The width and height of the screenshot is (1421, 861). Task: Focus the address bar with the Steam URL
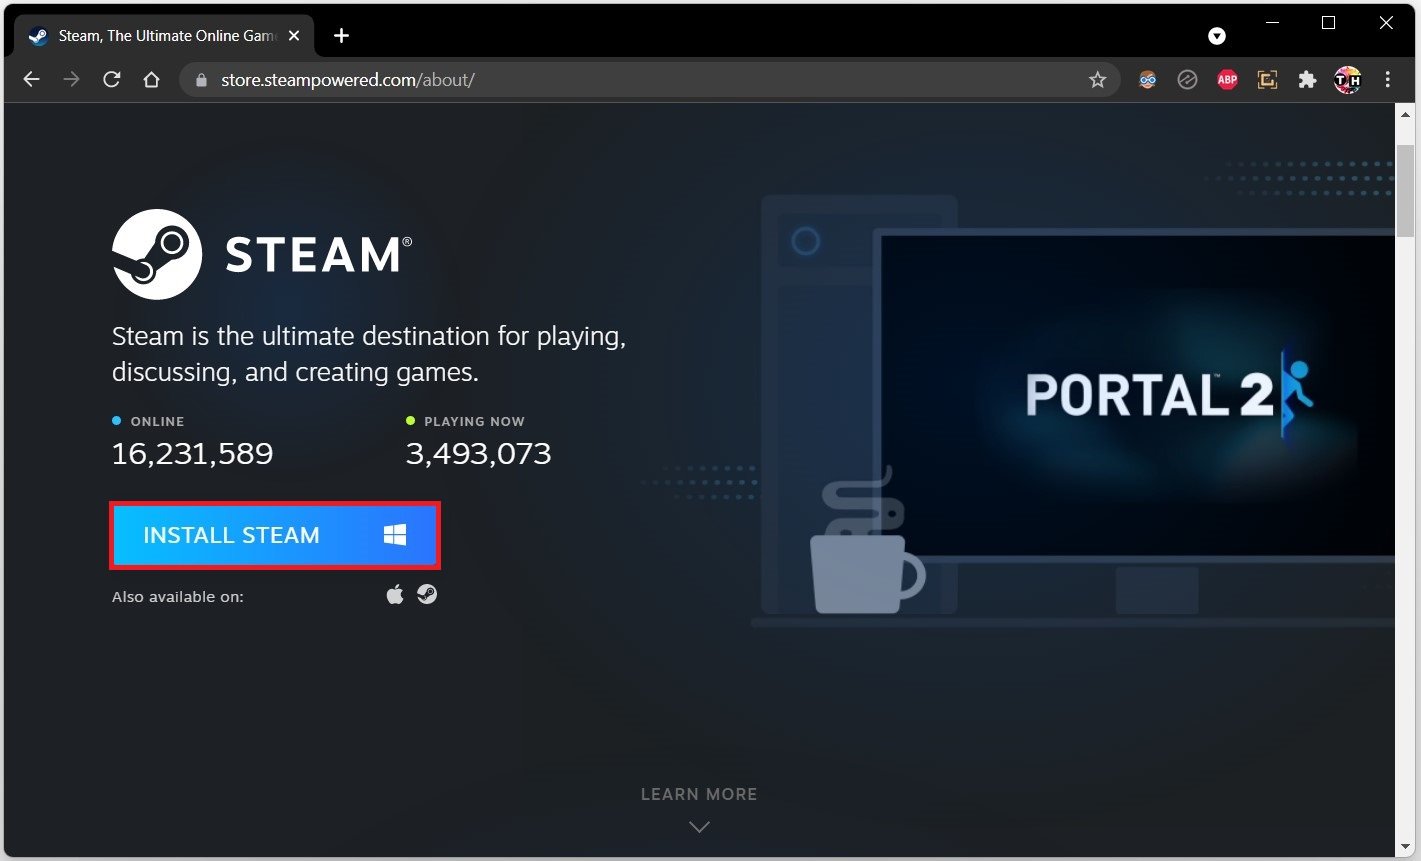coord(650,80)
